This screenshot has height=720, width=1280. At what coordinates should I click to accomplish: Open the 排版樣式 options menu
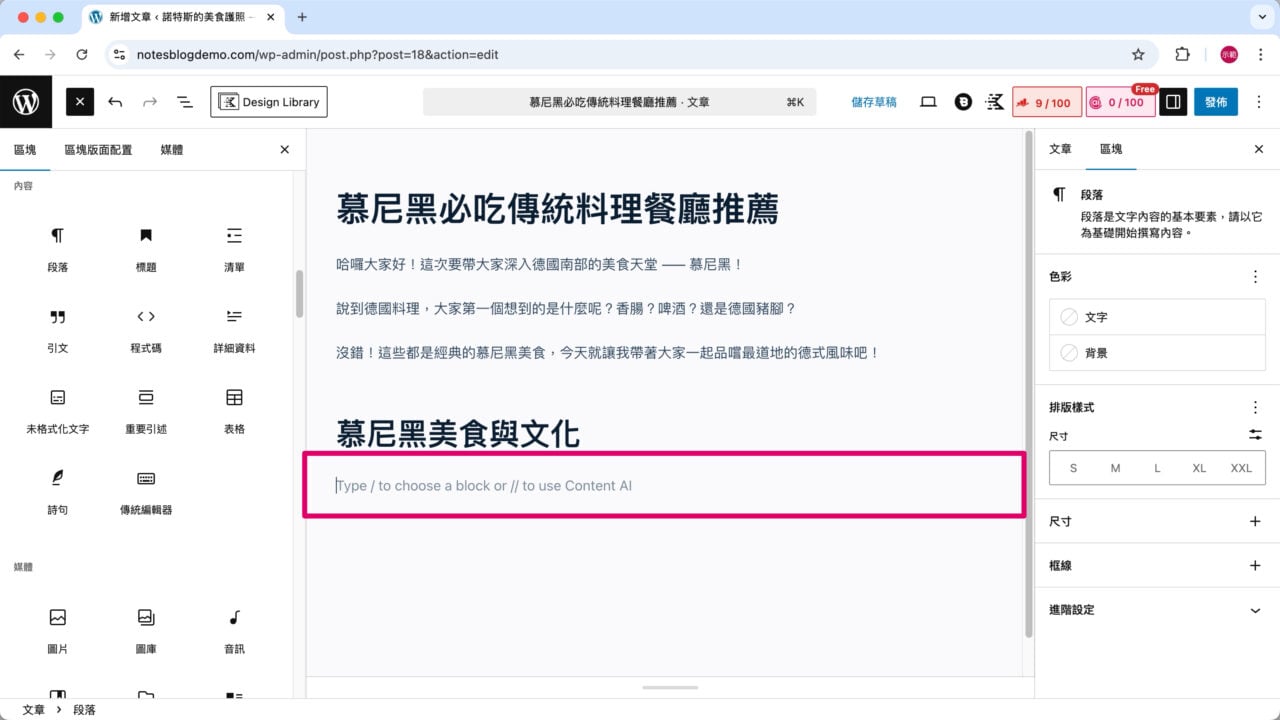1255,407
